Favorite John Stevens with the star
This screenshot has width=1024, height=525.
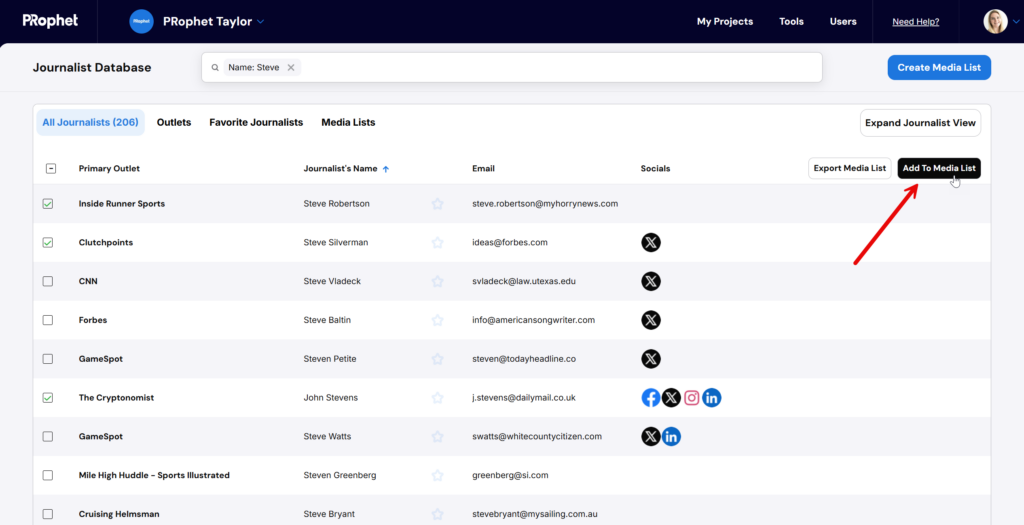pos(438,398)
